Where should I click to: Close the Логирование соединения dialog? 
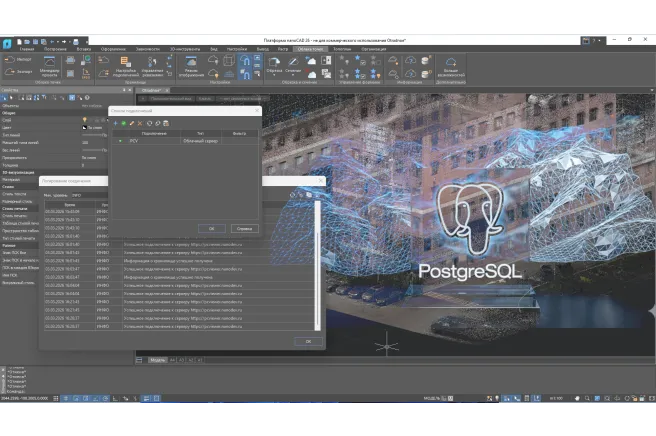coord(321,181)
